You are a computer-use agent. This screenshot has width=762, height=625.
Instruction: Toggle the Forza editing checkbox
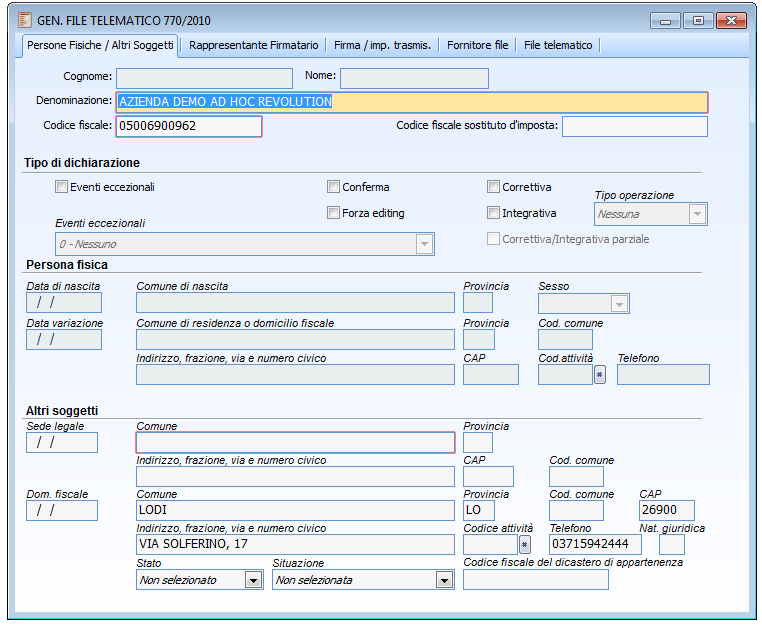333,213
